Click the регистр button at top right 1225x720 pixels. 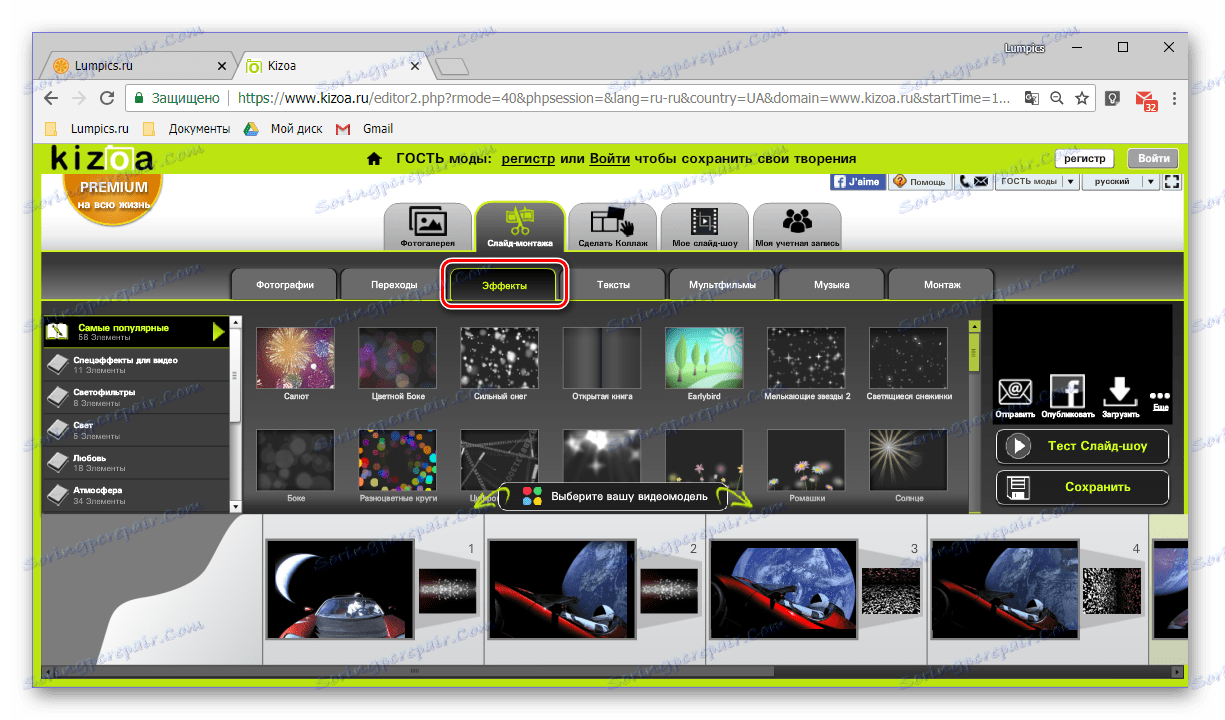click(x=1085, y=158)
